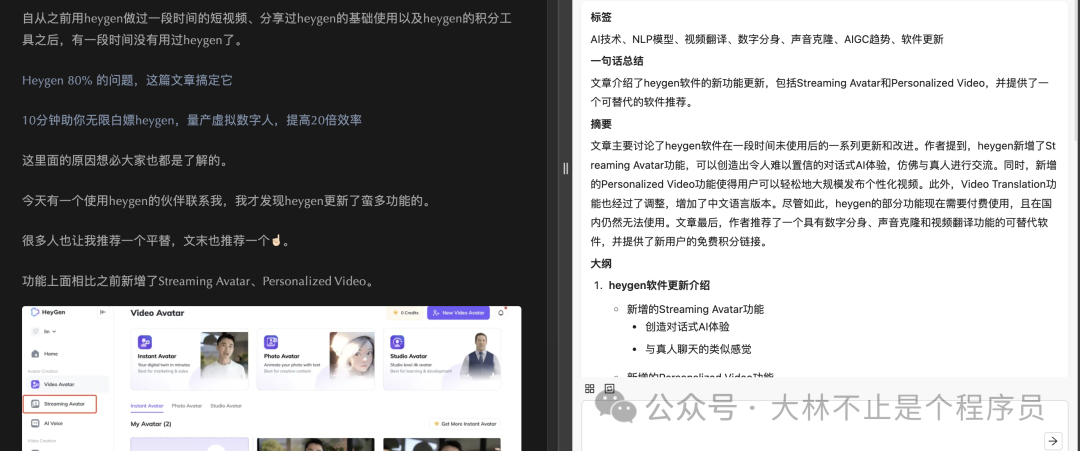1080x451 pixels.
Task: Click the Instant Avatar card icon
Action: tap(145, 342)
